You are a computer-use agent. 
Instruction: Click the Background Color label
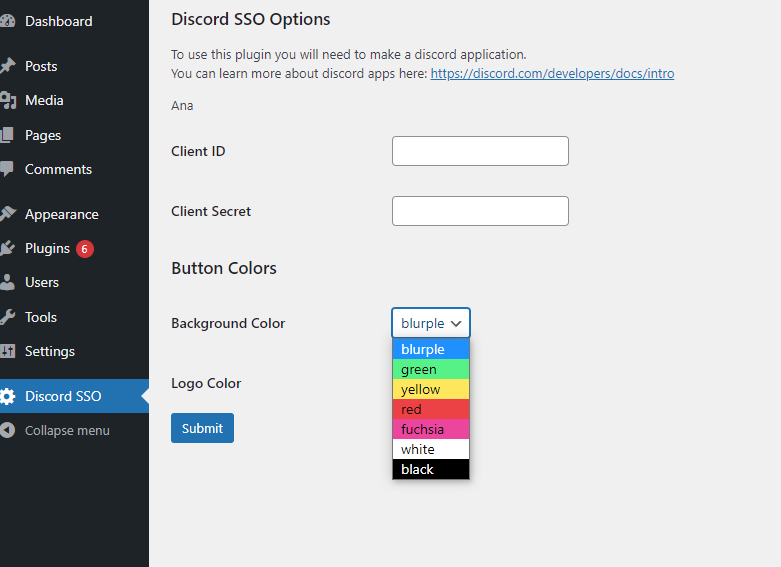click(228, 324)
